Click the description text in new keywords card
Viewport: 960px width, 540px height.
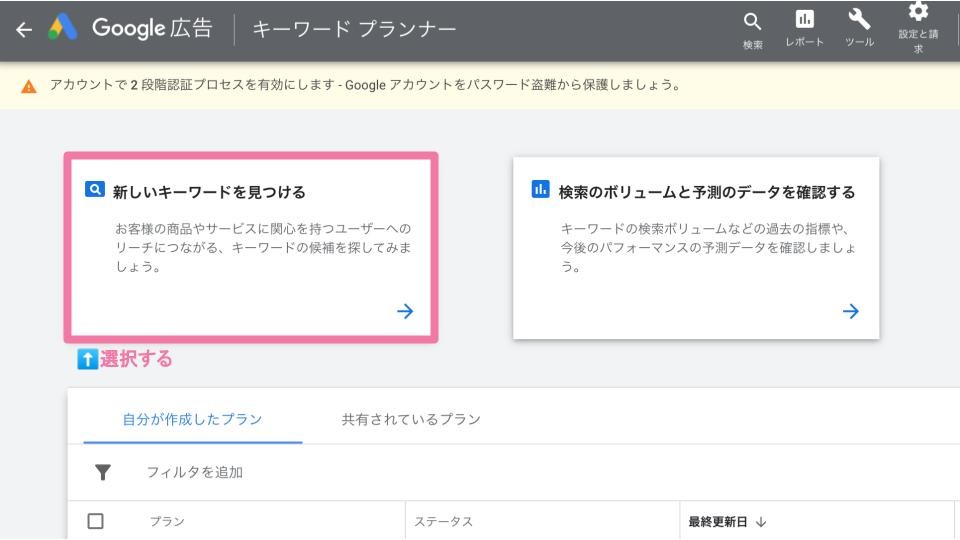coord(263,247)
